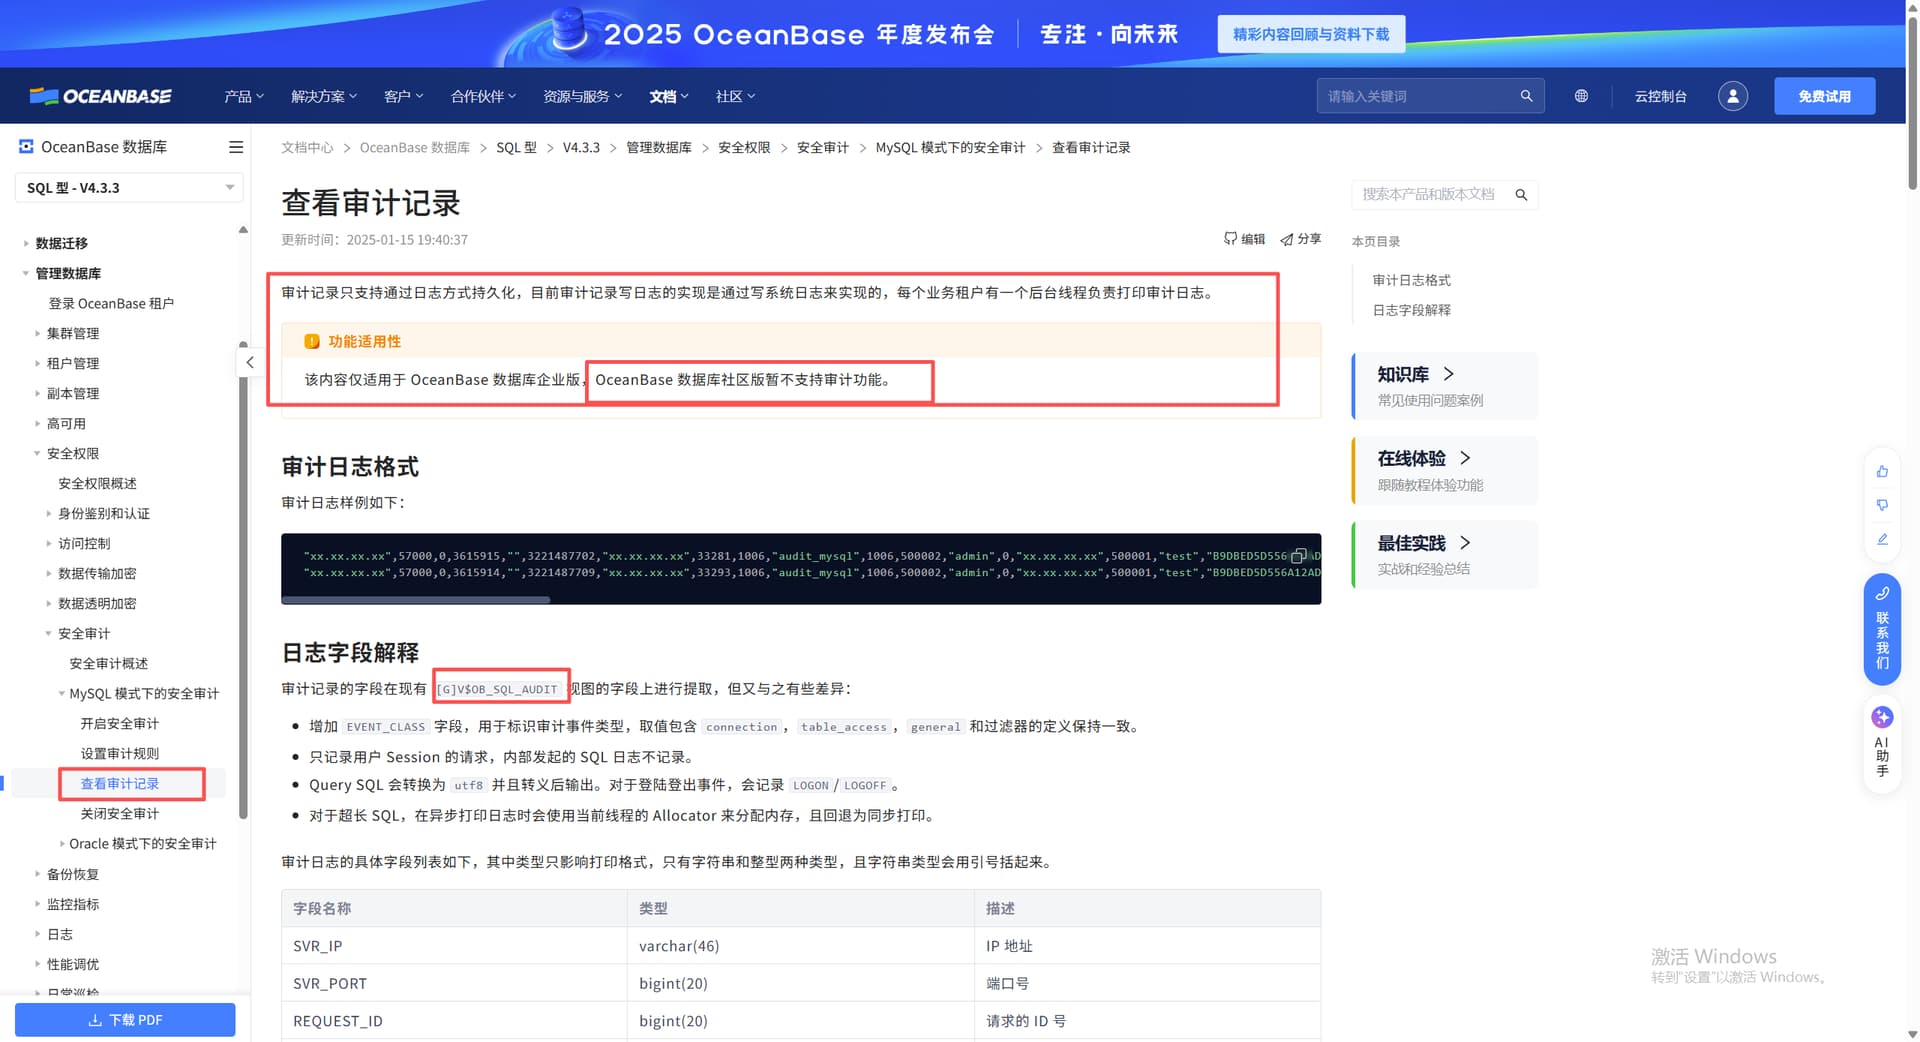Screen dimensions: 1920x1042
Task: Click the globe language switcher icon
Action: (x=1581, y=96)
